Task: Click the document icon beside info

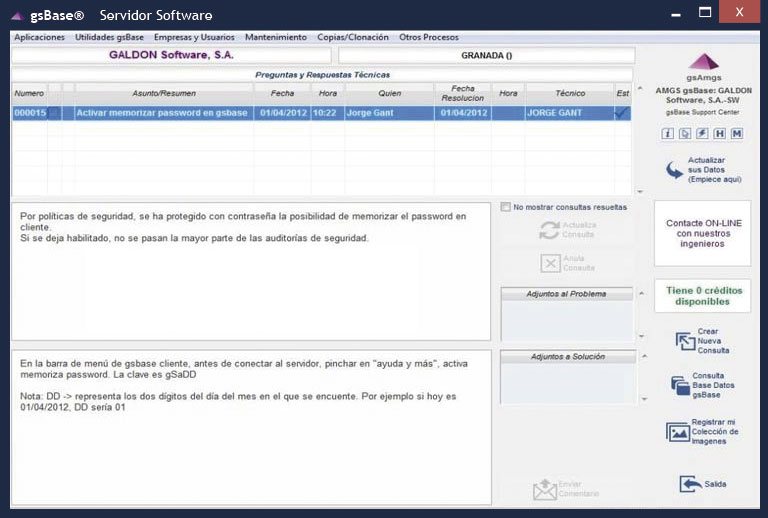Action: tap(685, 134)
